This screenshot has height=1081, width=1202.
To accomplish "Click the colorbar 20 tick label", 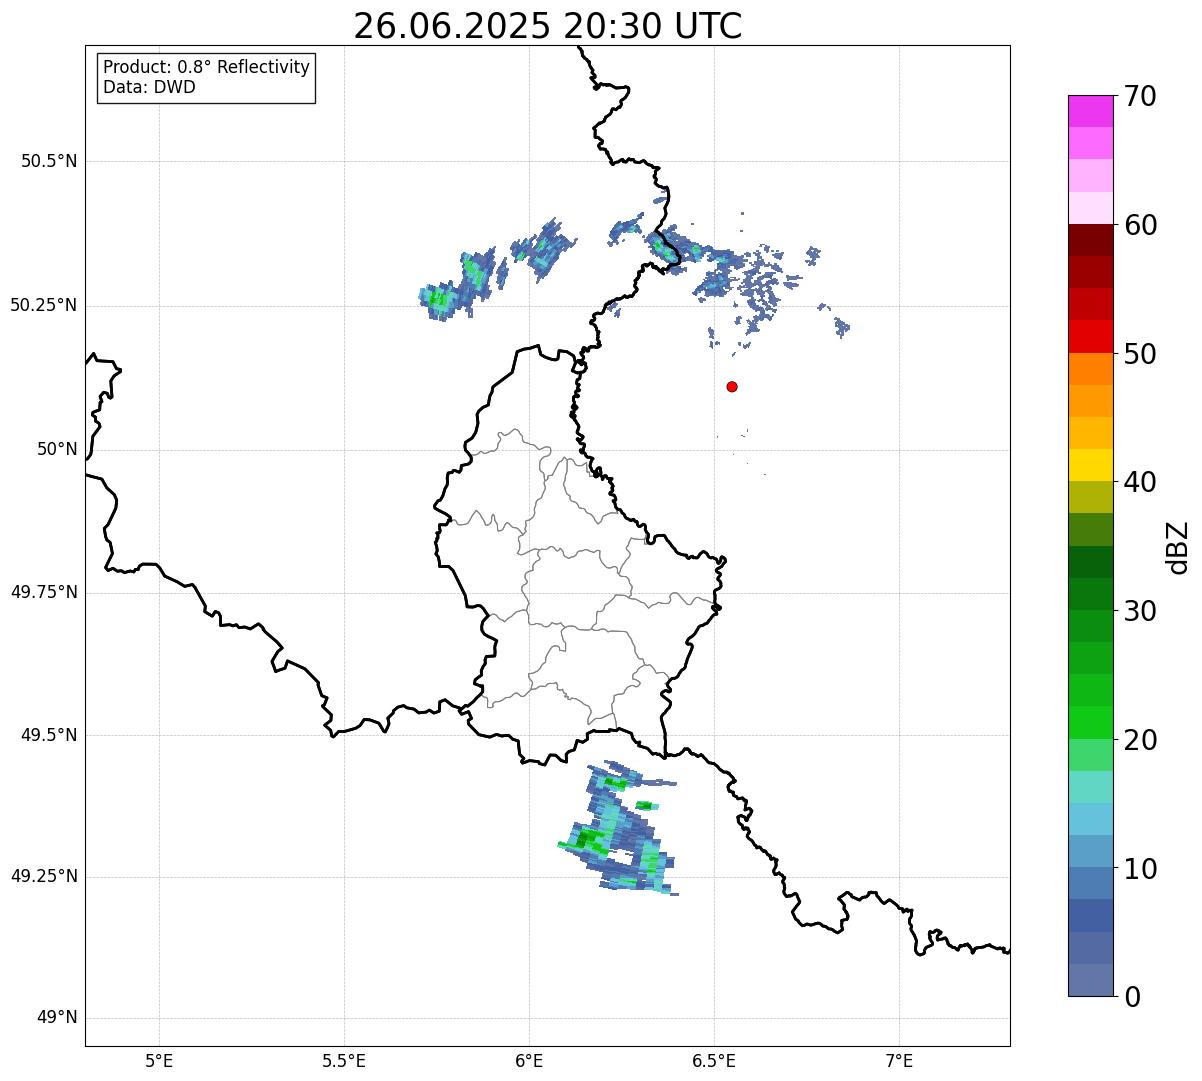I will 1140,740.
